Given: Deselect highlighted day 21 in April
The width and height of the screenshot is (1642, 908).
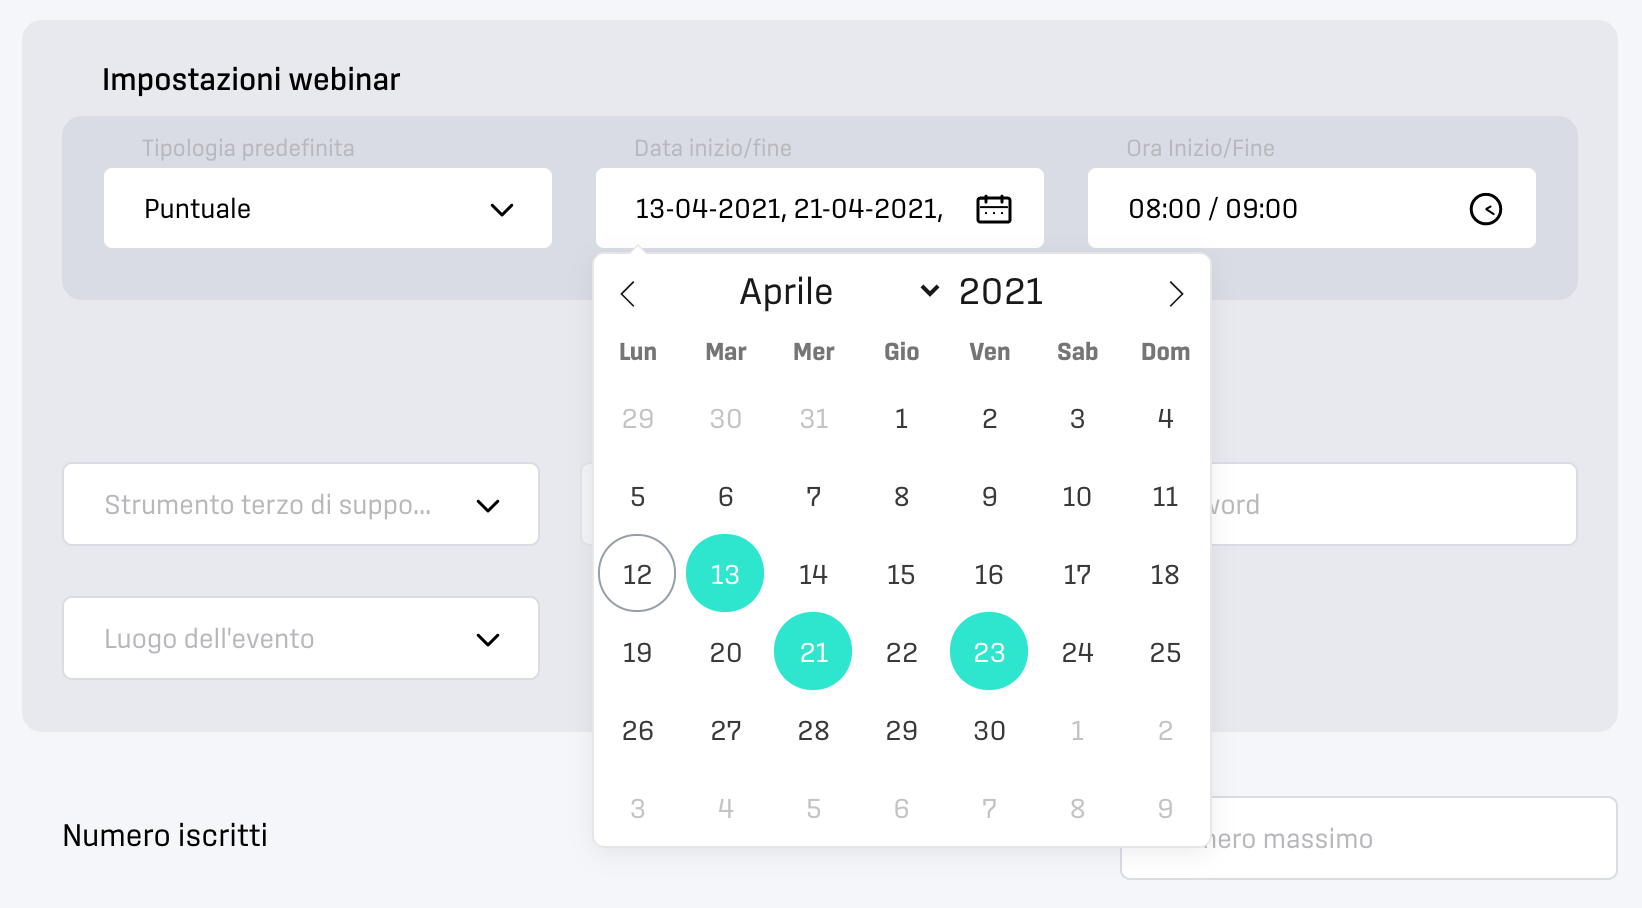Looking at the screenshot, I should point(813,651).
